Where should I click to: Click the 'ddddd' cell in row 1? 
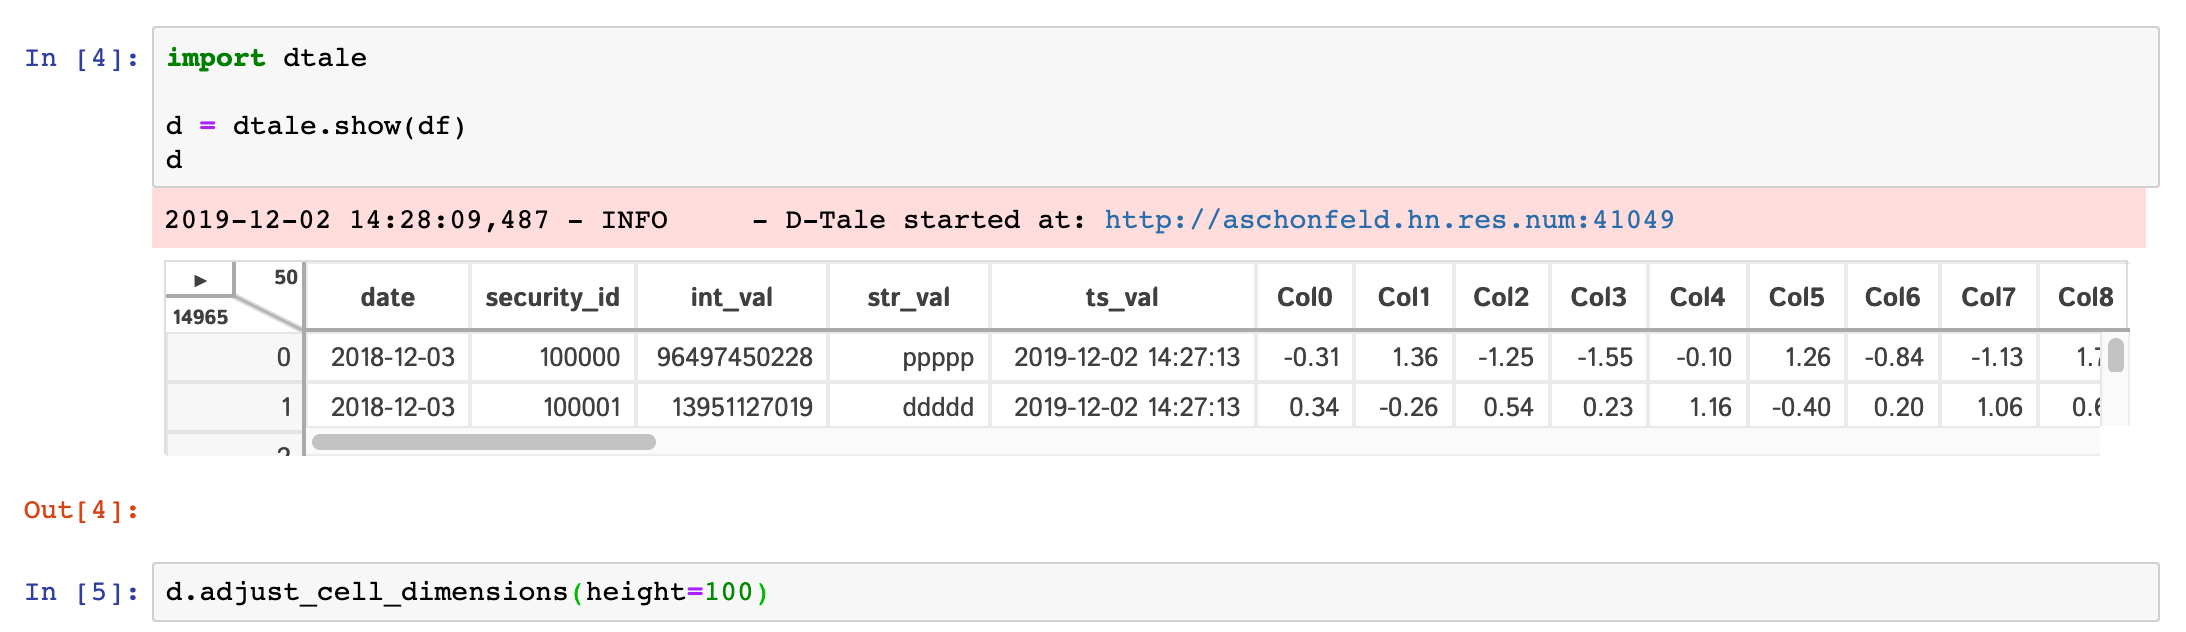click(937, 407)
